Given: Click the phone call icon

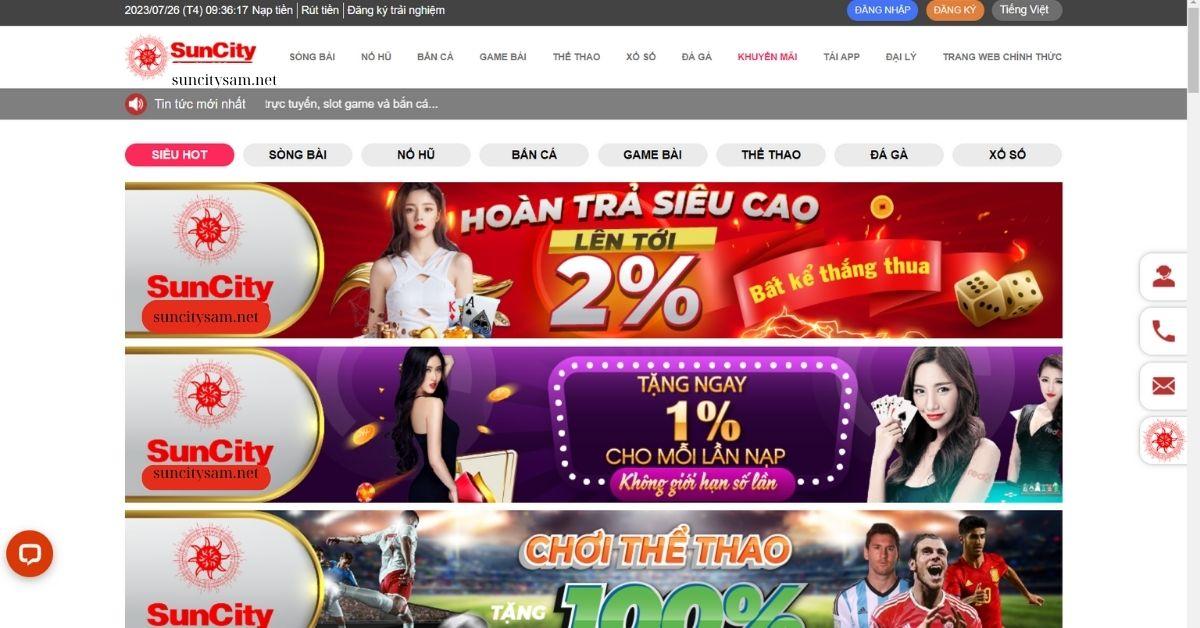Looking at the screenshot, I should click(x=1164, y=331).
